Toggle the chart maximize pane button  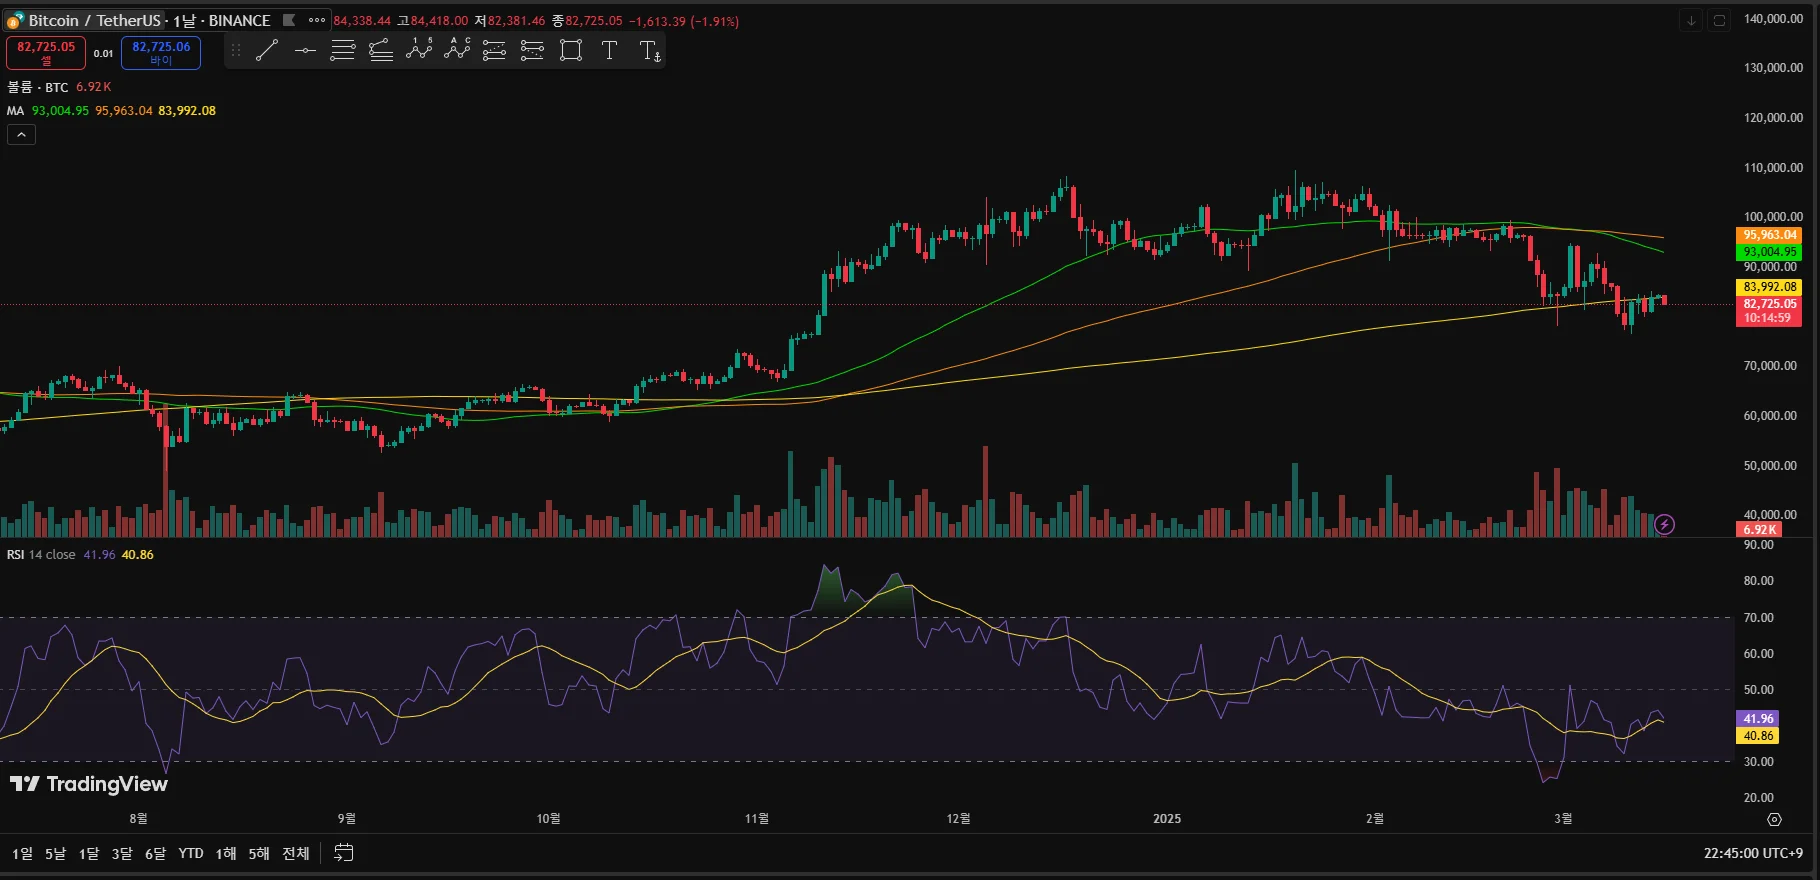coord(1719,21)
